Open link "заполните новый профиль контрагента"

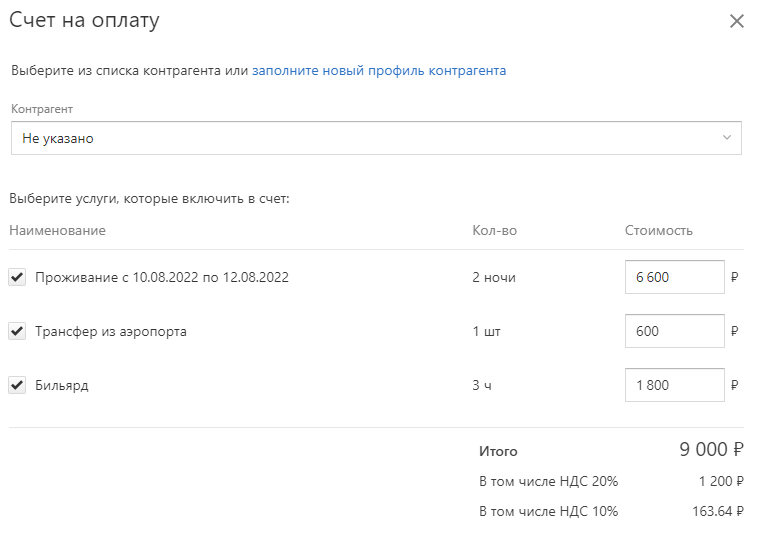(379, 71)
